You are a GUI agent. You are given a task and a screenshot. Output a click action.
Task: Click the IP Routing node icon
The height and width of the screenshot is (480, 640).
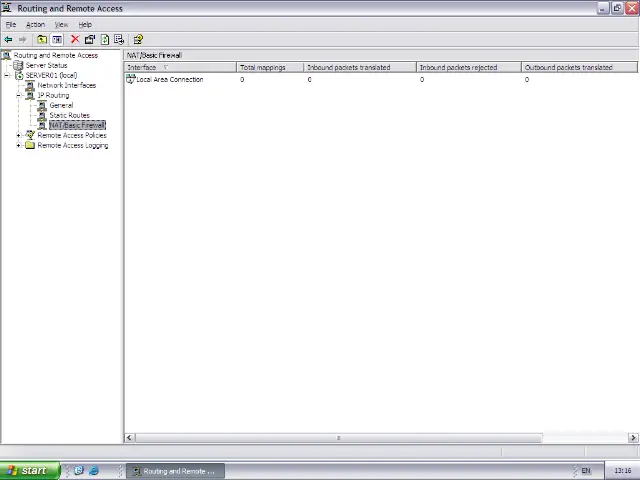30,96
